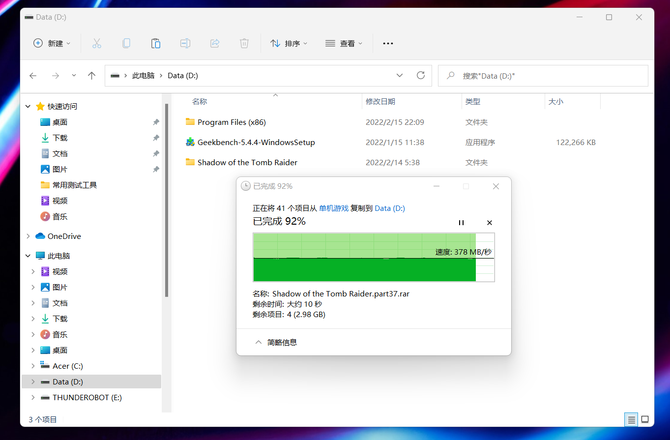Click the Cut scissors icon in toolbar

tap(97, 44)
